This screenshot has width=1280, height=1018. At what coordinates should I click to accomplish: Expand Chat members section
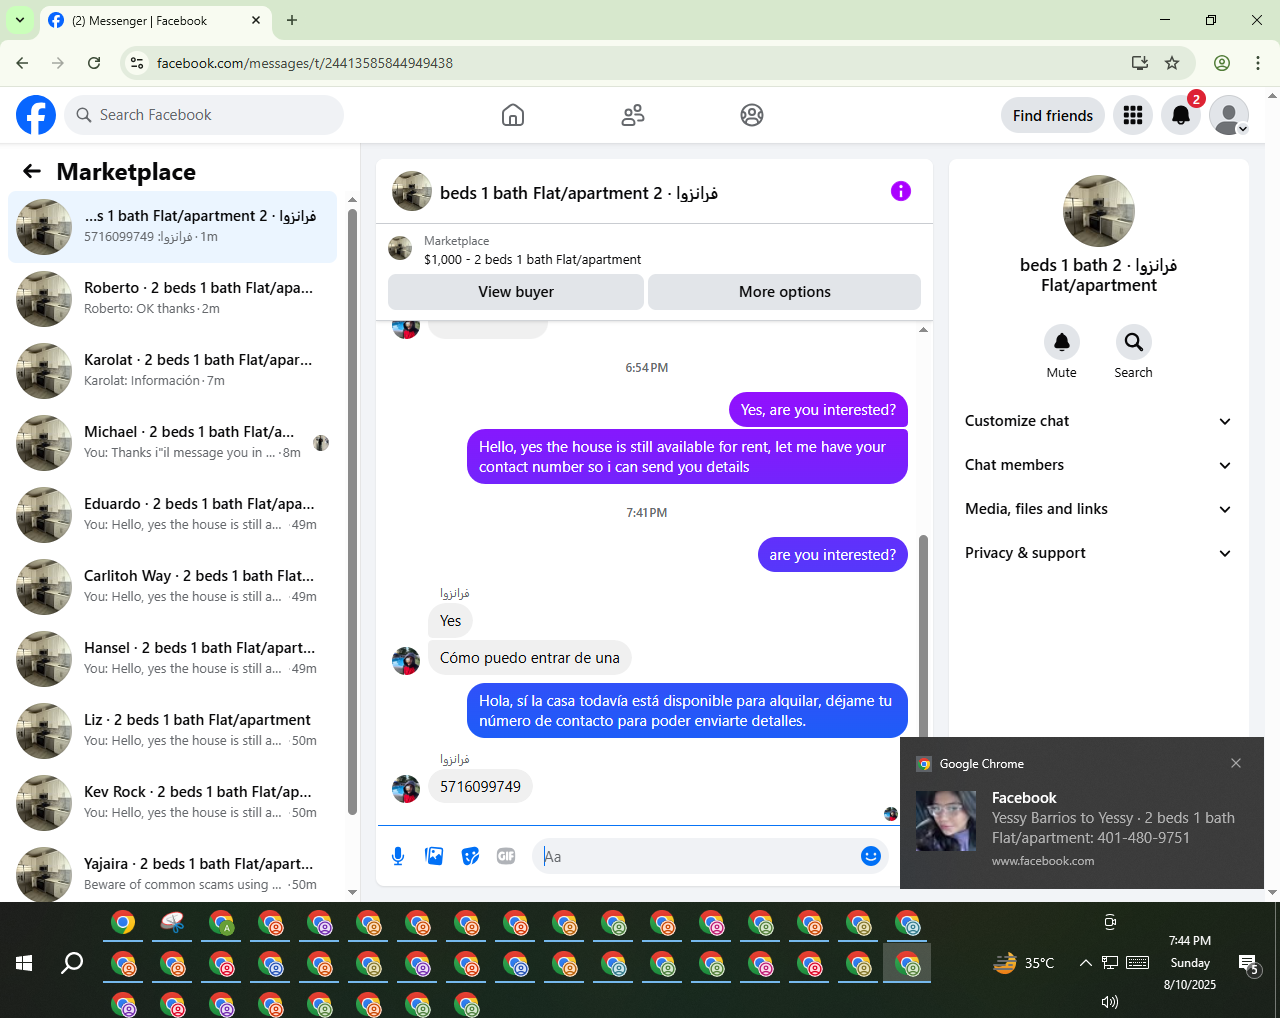1098,465
